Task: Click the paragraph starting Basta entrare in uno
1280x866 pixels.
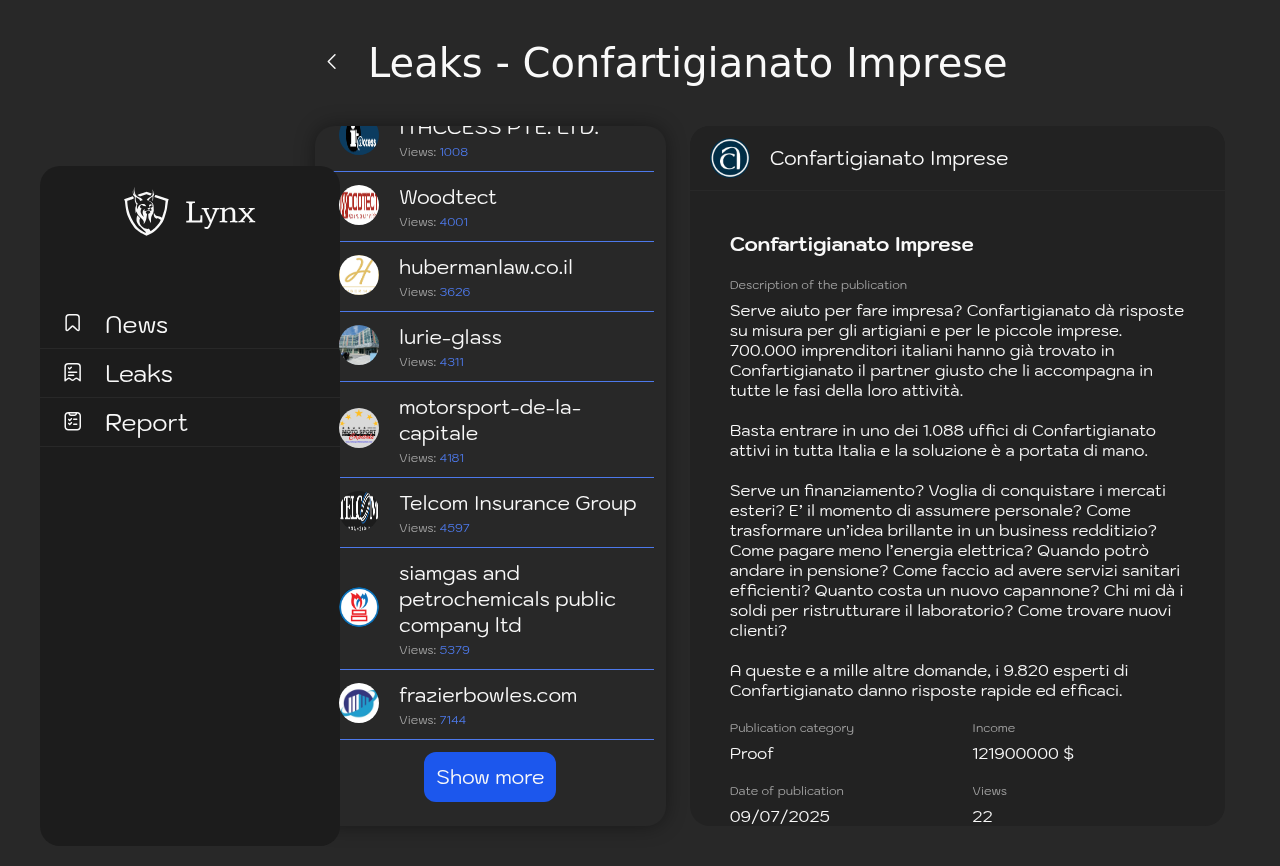Action: [x=943, y=440]
